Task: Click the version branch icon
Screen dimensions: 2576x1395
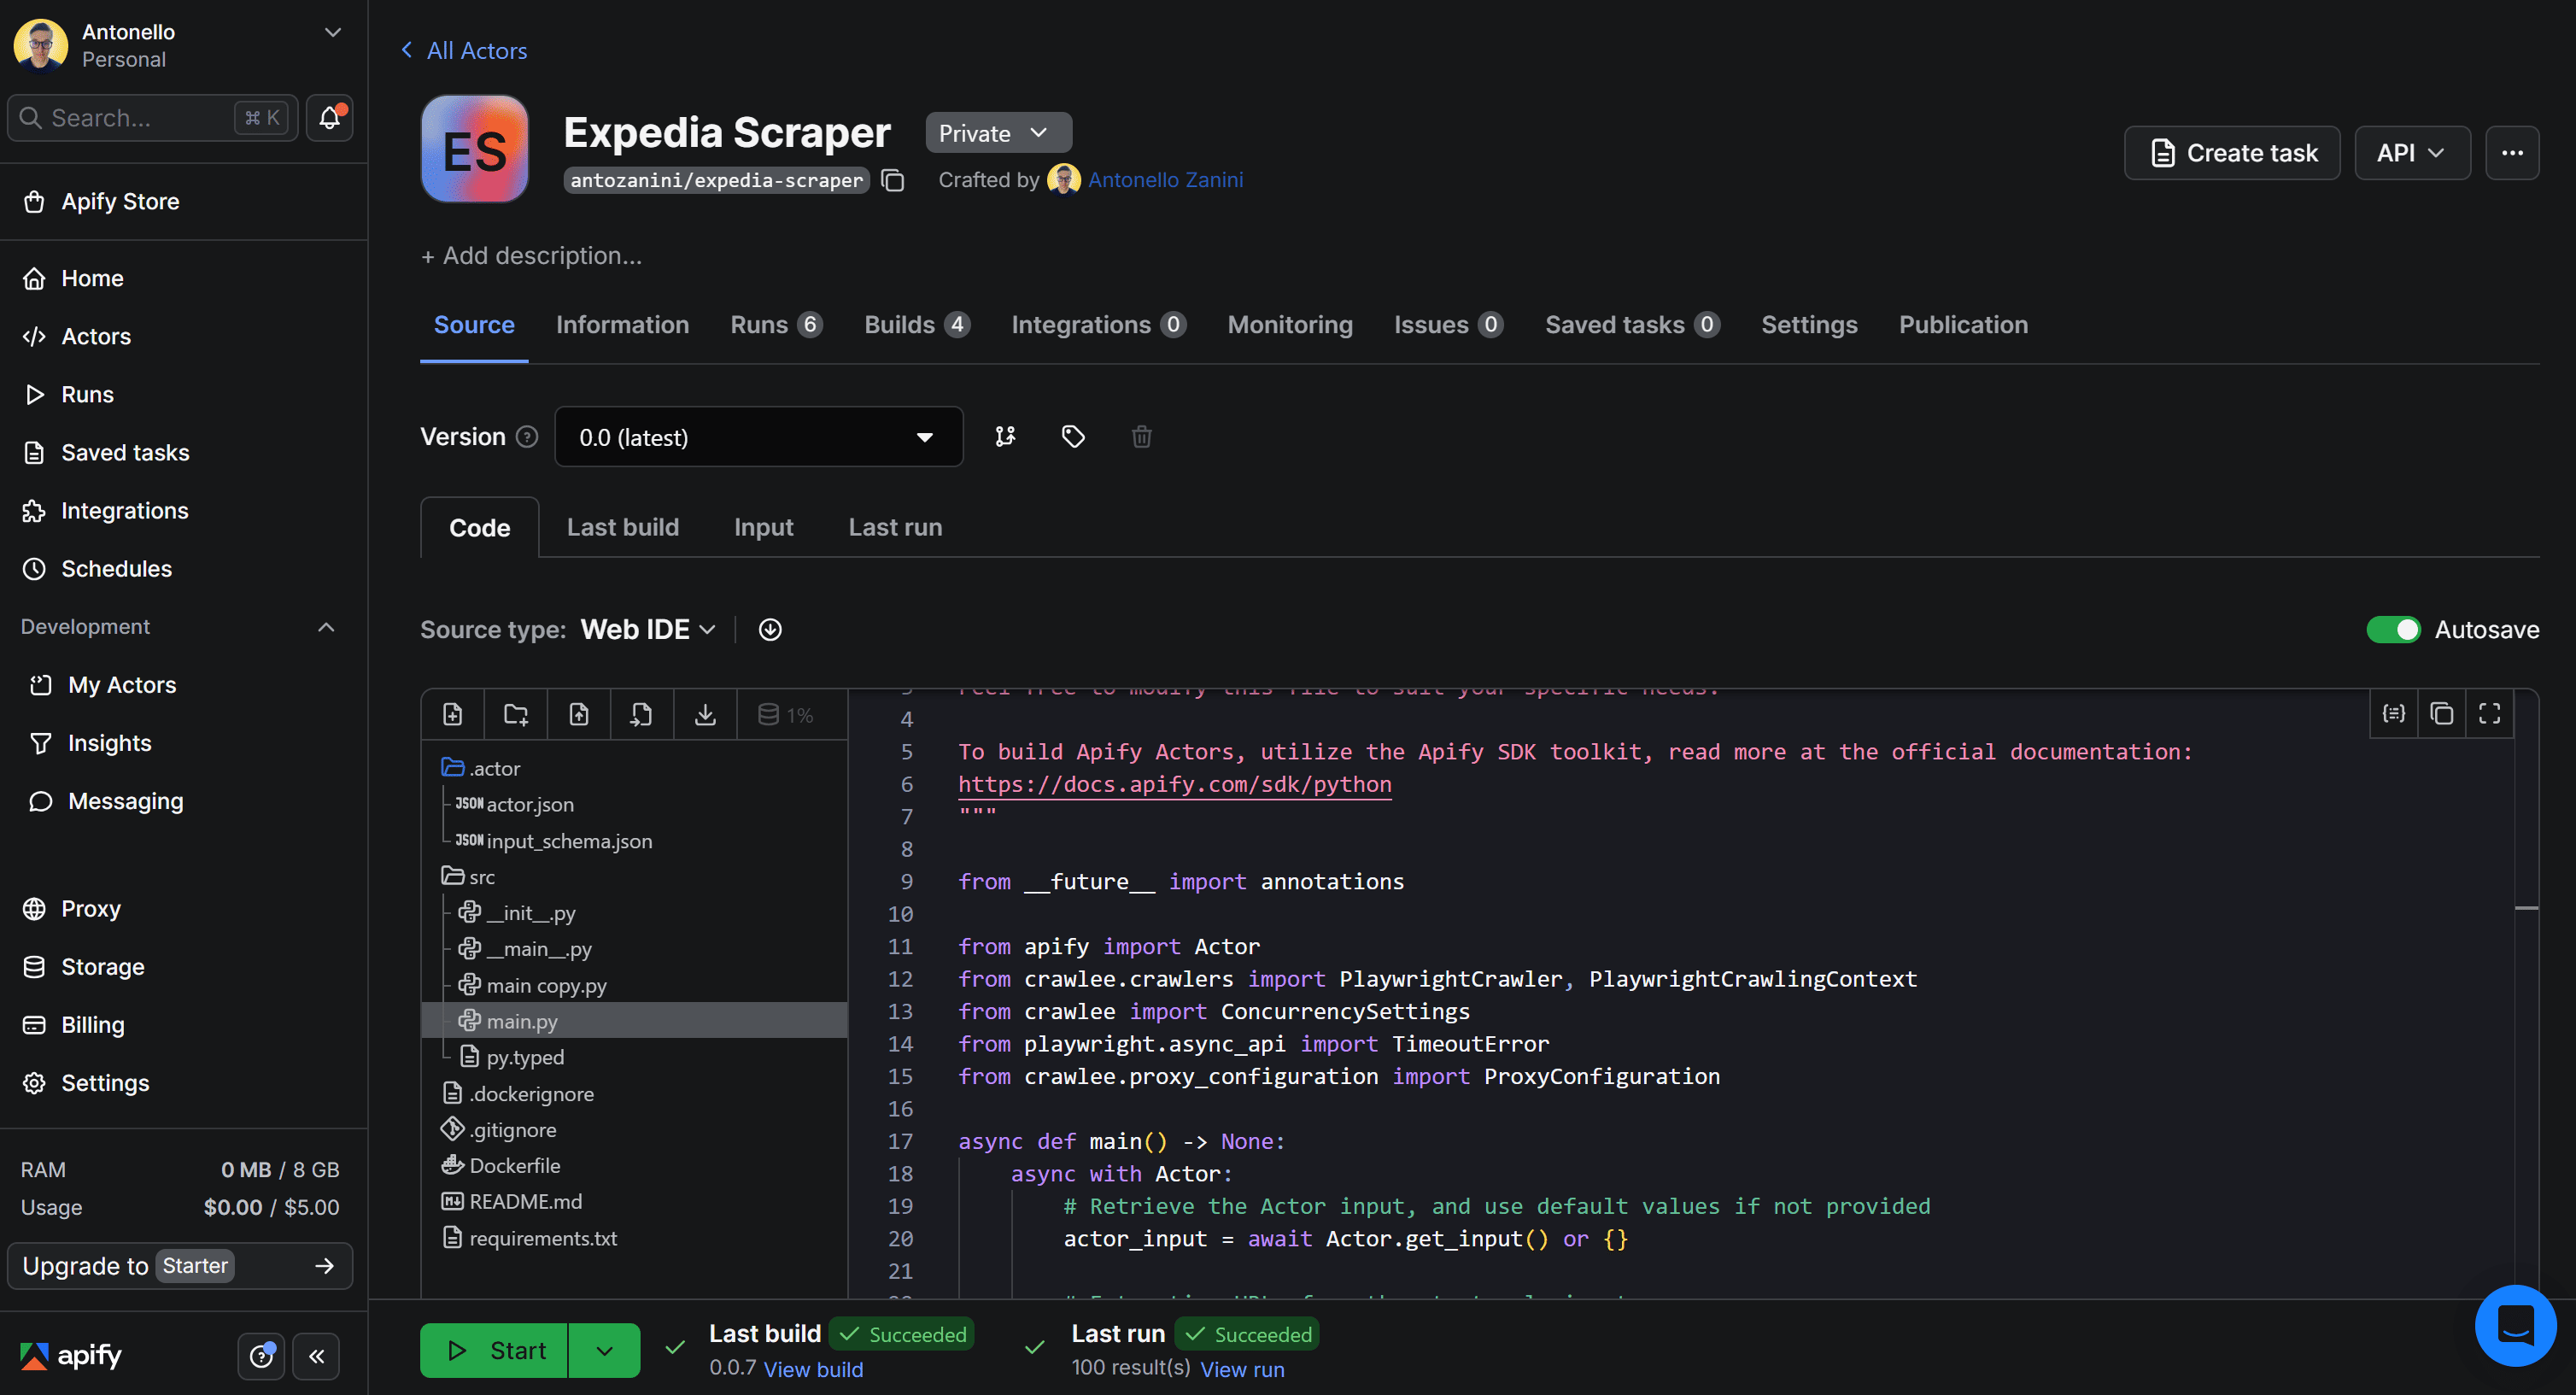Action: (x=1005, y=436)
